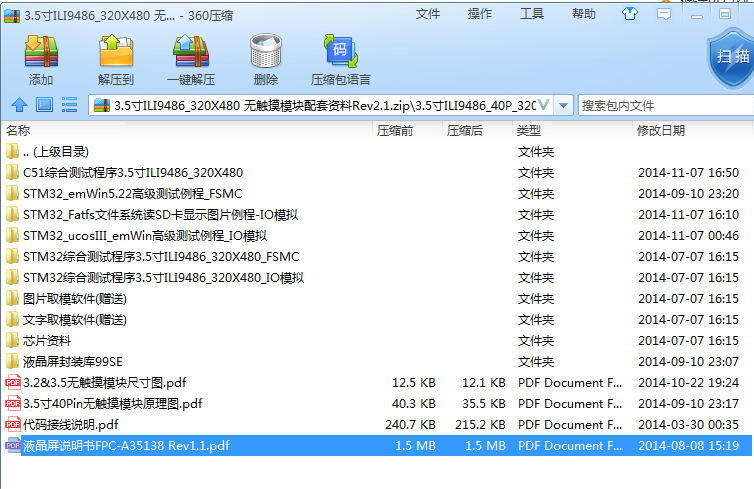Click the 2014-11-07 00:46 date cell
The image size is (754, 489).
coord(688,236)
